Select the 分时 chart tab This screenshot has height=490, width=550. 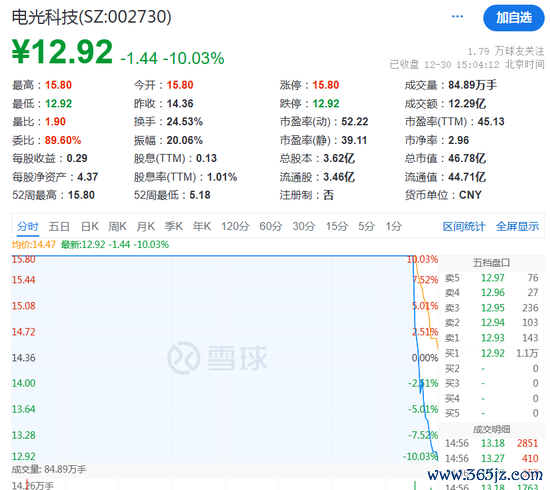click(x=28, y=226)
